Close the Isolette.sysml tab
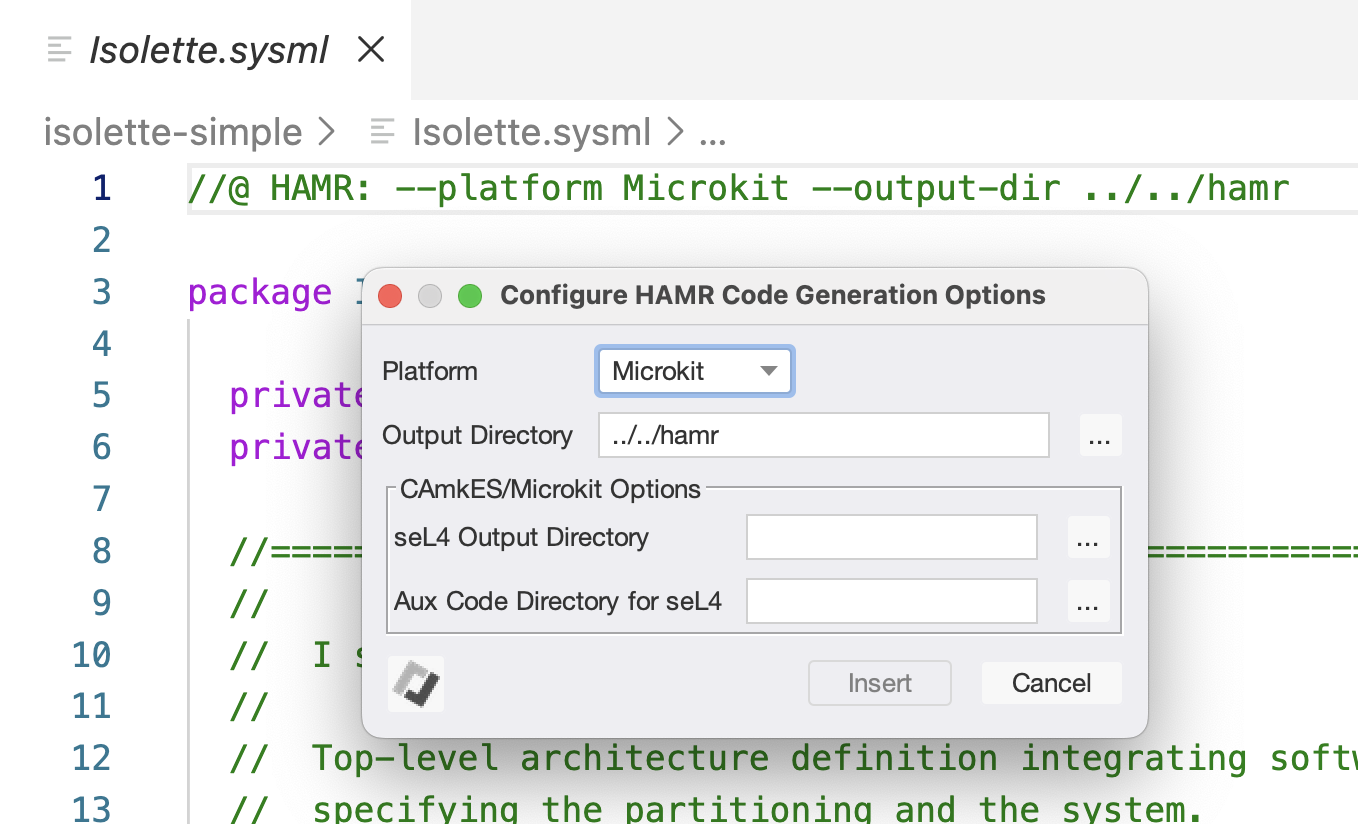1358x824 pixels. click(371, 50)
